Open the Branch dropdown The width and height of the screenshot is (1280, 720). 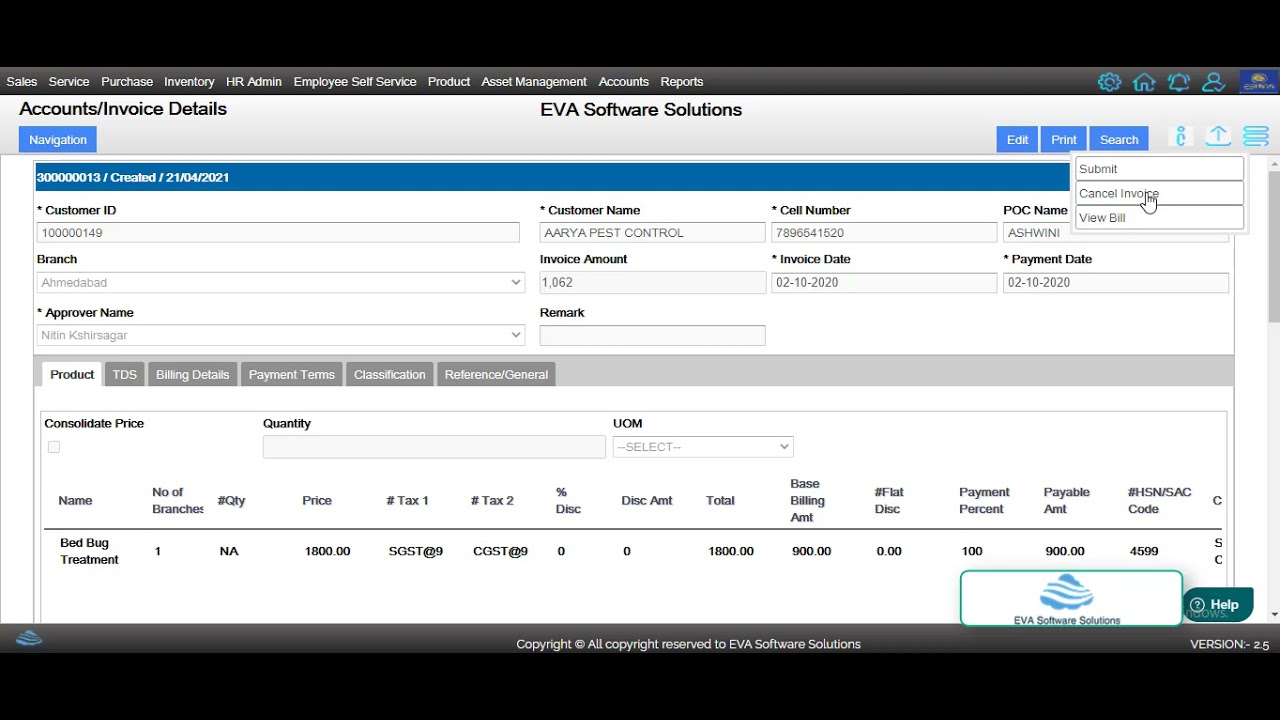(x=280, y=282)
